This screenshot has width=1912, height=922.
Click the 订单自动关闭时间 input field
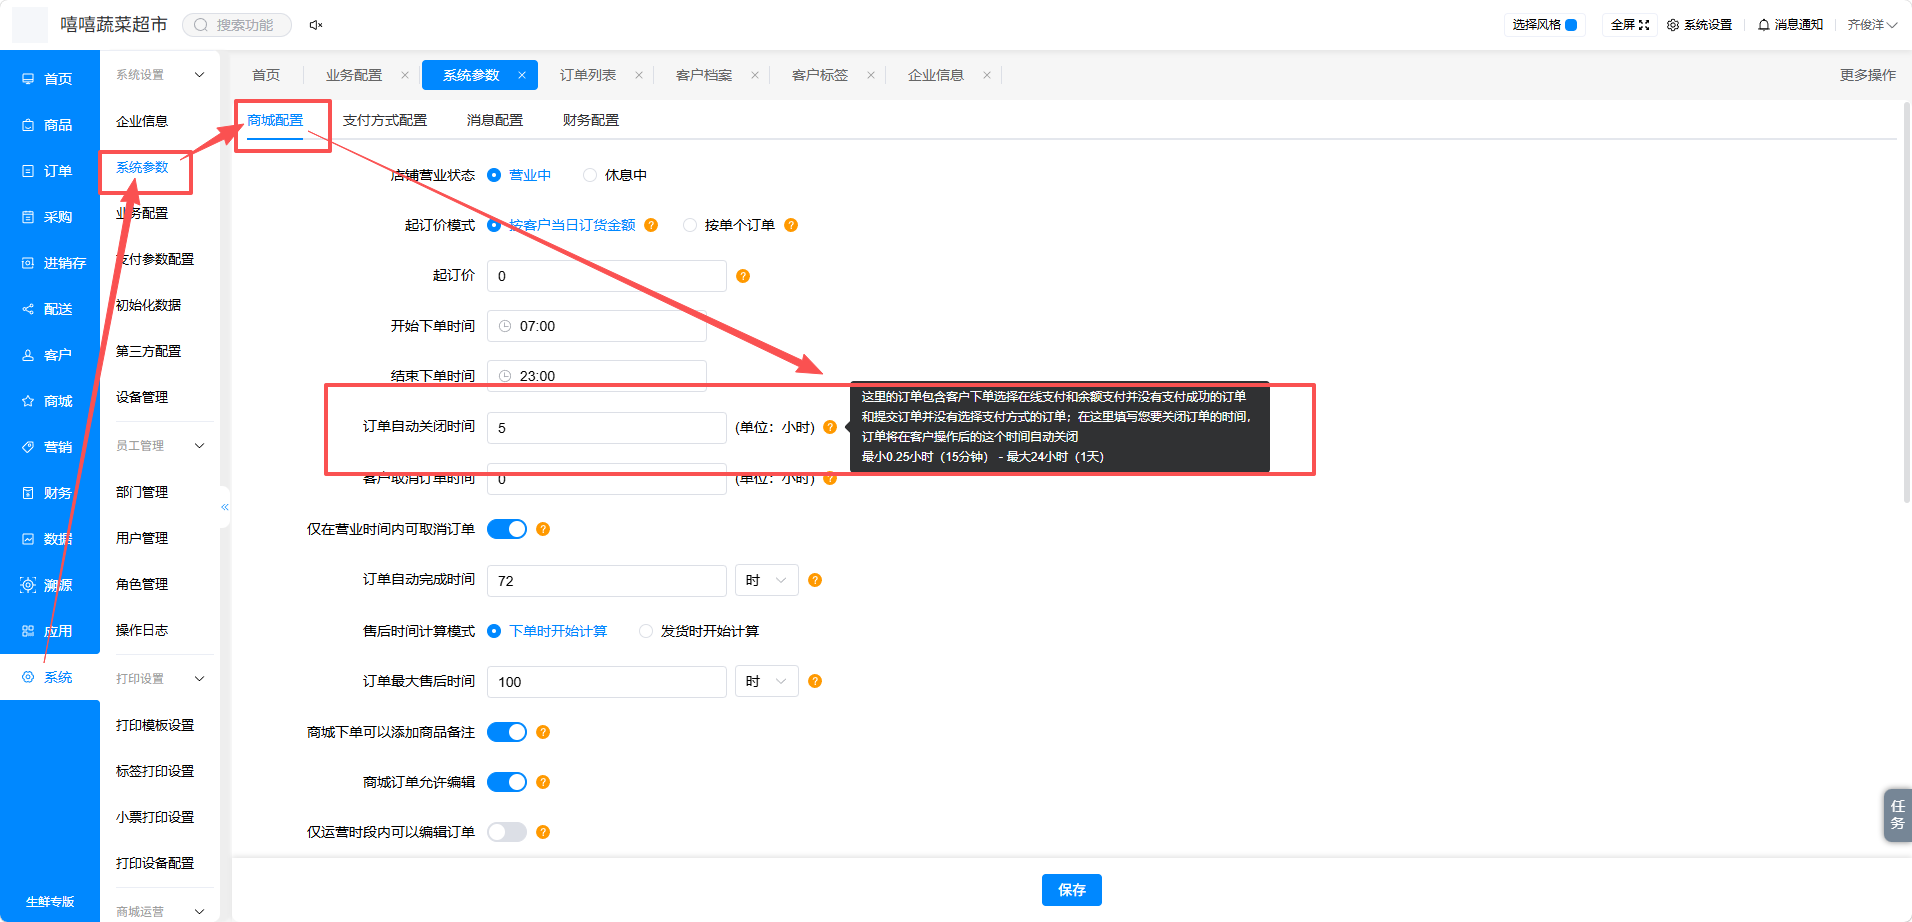[x=607, y=428]
